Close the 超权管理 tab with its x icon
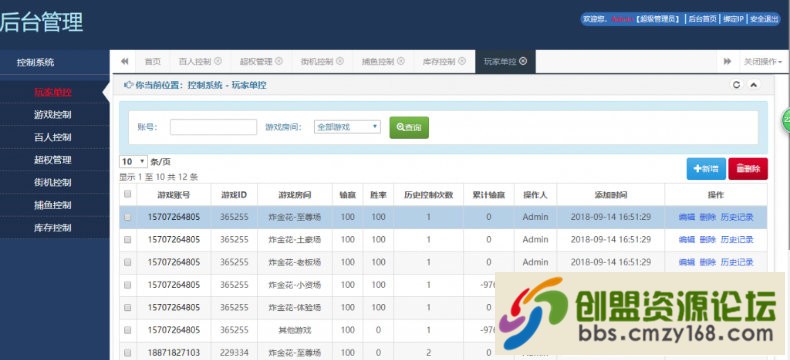The image size is (790, 360). 279,61
